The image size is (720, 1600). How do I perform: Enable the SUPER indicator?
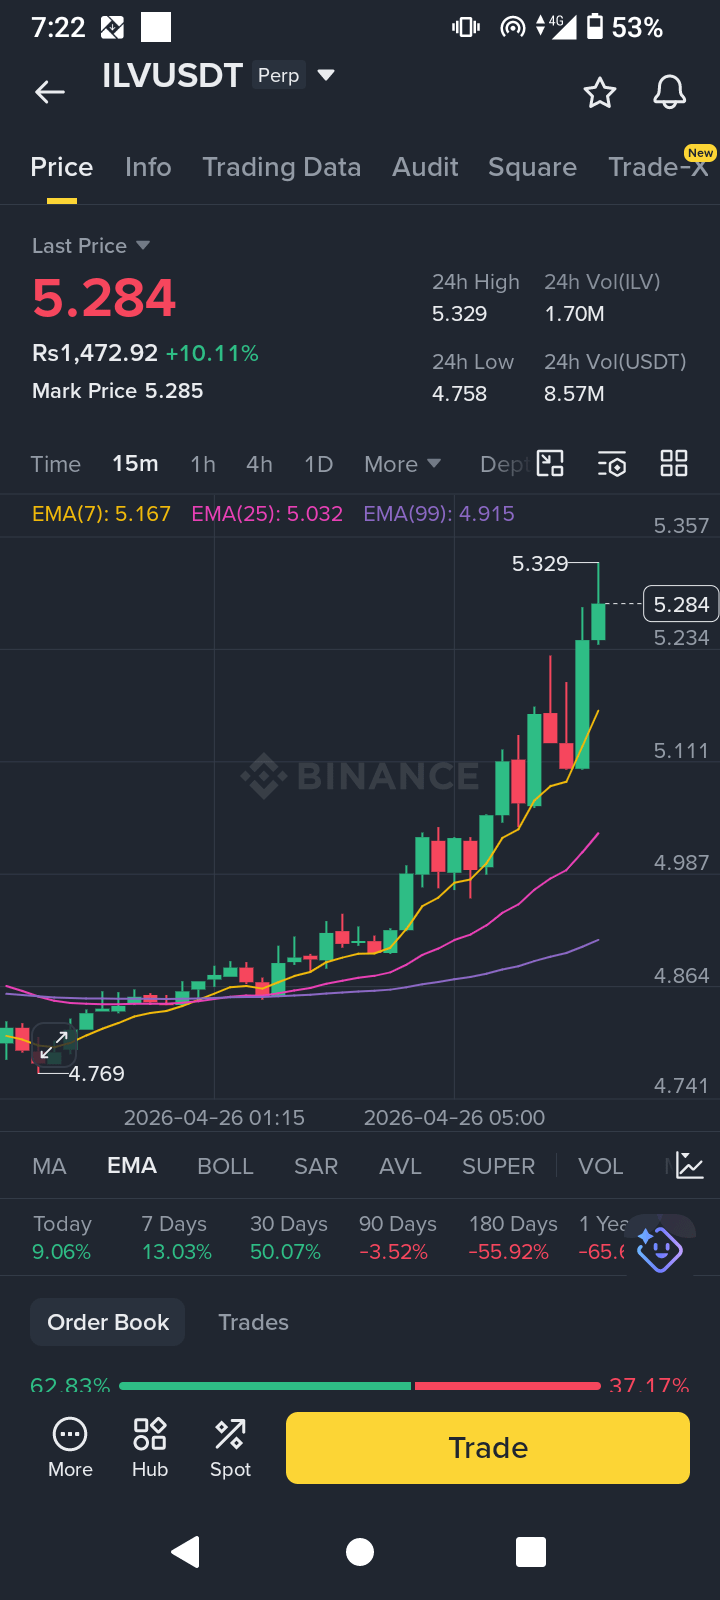click(x=498, y=1166)
